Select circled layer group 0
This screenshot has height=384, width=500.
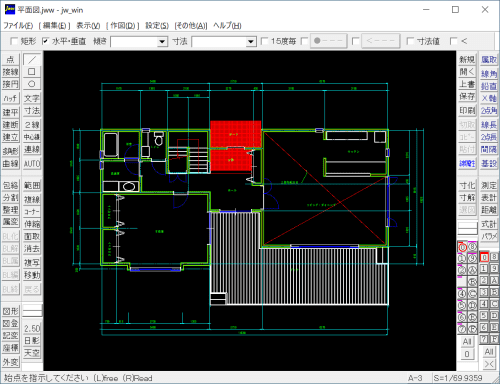462,247
